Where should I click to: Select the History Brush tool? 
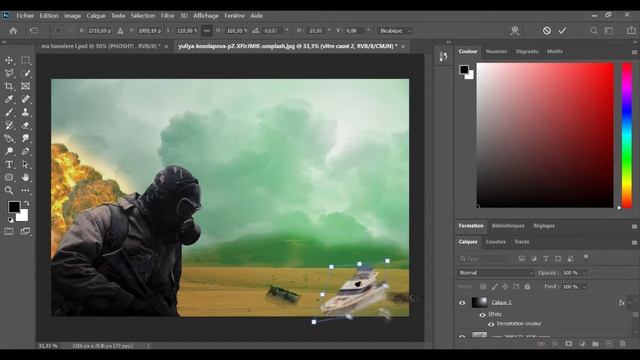click(x=9, y=125)
